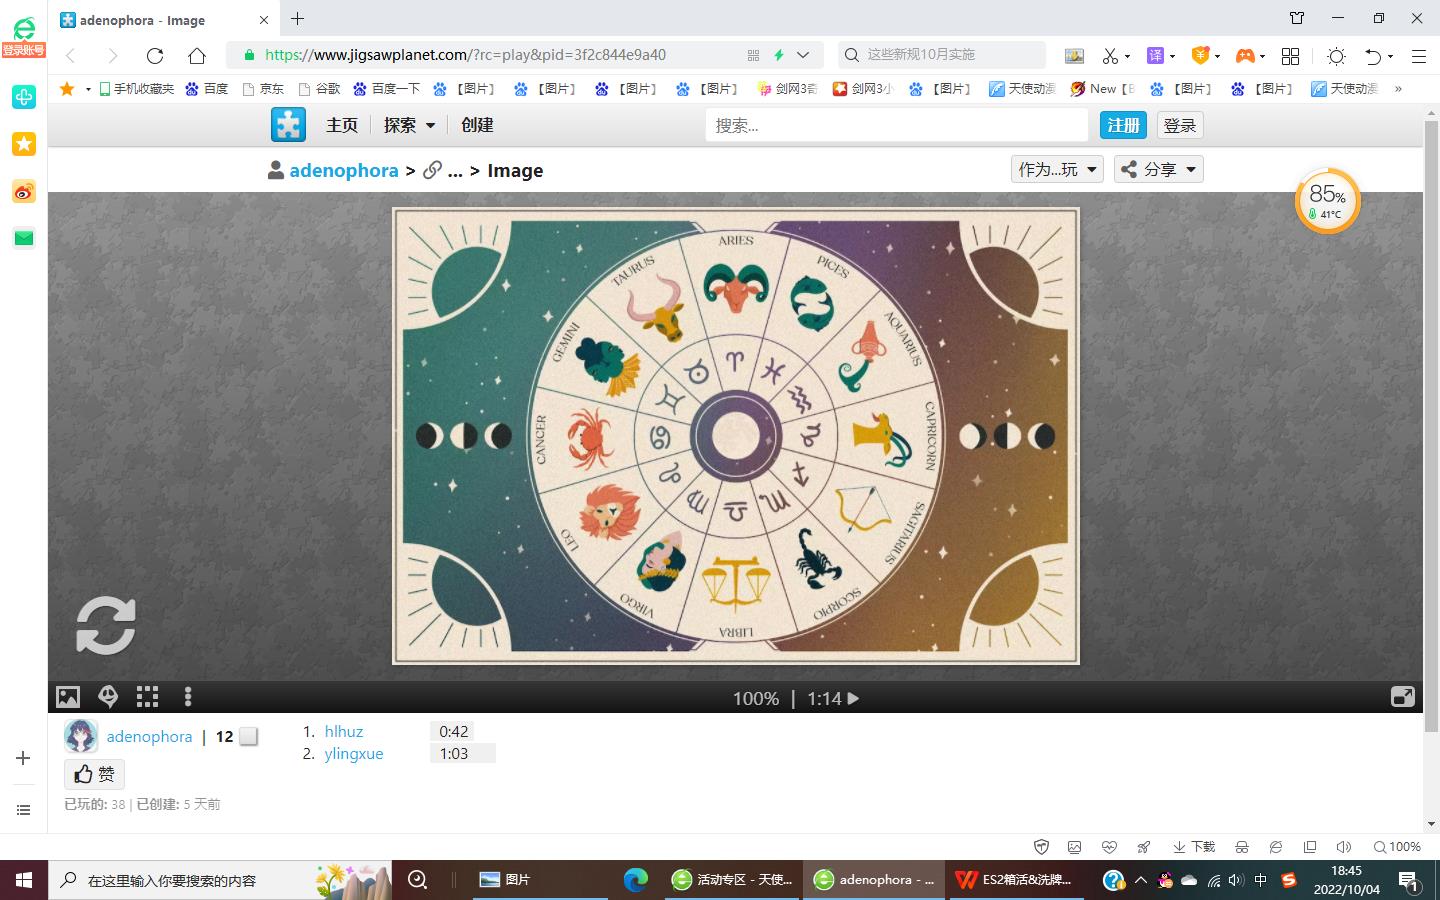The width and height of the screenshot is (1440, 900).
Task: Click the link chain icon in breadcrumb
Action: (432, 170)
